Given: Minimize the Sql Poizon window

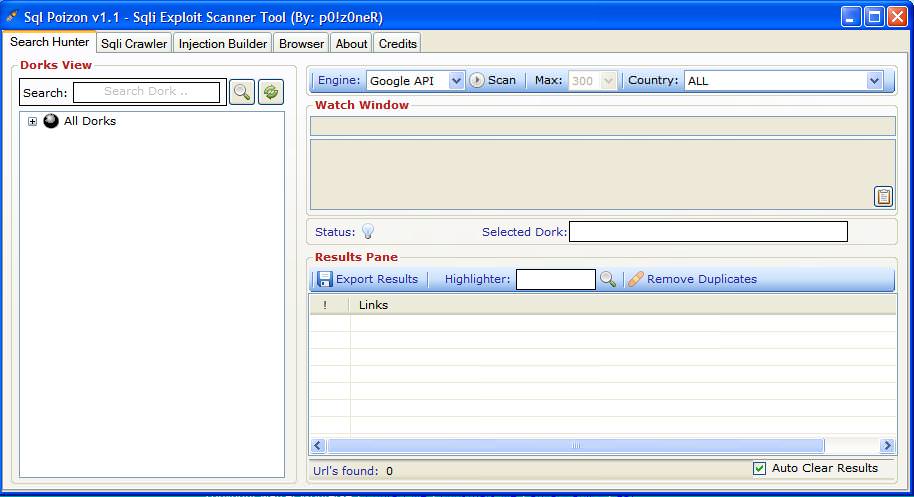Looking at the screenshot, I should click(851, 16).
